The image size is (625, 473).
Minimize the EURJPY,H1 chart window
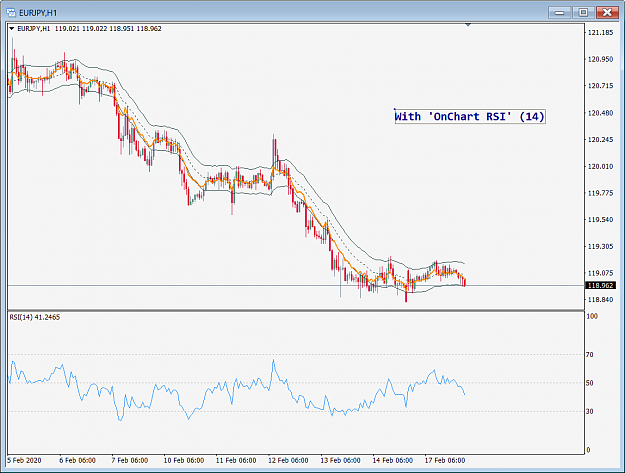point(559,13)
